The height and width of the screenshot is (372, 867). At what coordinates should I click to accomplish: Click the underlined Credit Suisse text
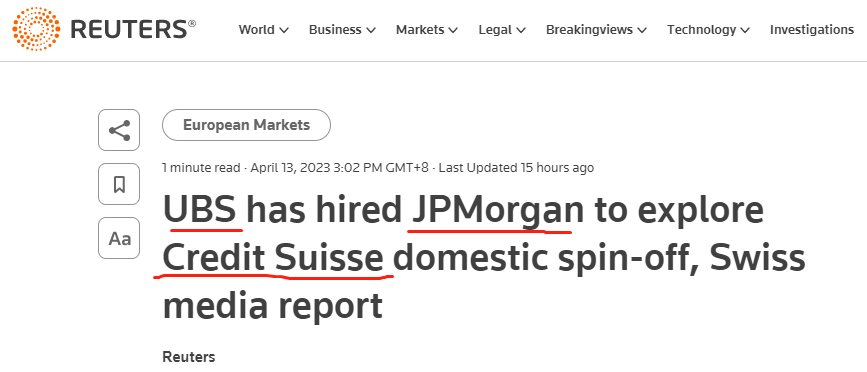coord(273,258)
